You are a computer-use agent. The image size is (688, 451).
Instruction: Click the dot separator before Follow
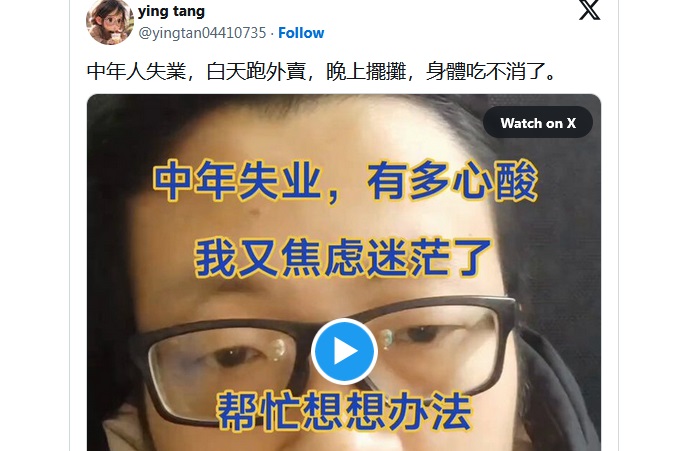pos(272,33)
